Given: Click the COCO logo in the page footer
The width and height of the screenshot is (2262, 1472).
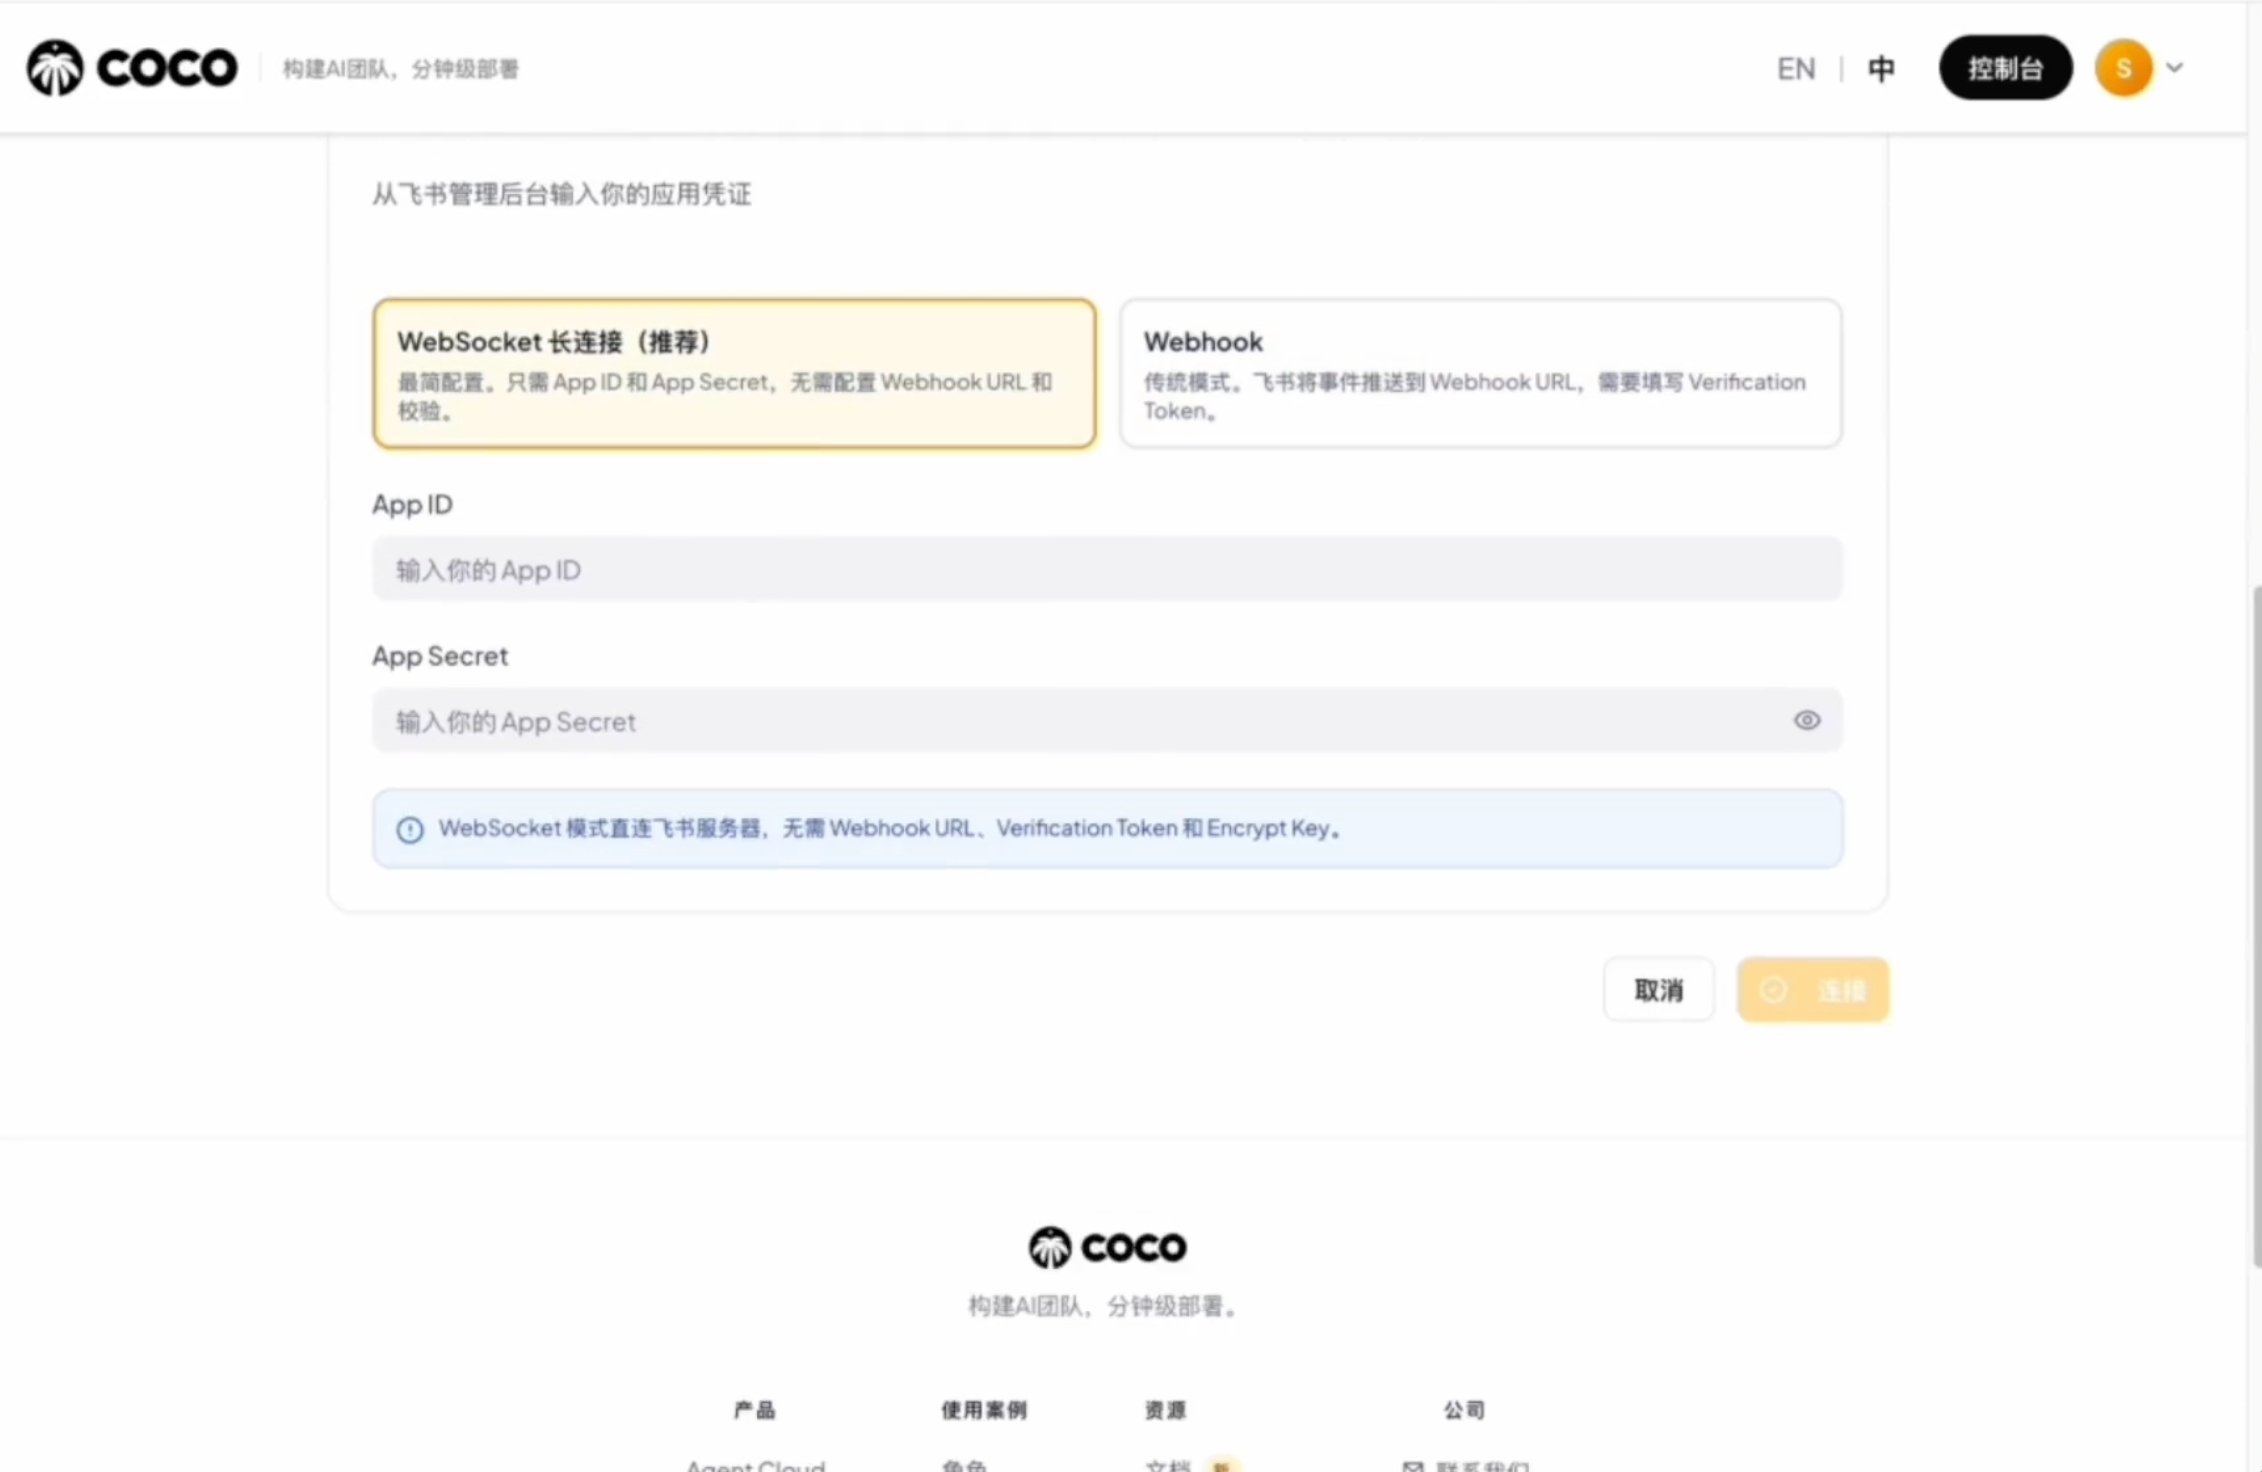Looking at the screenshot, I should point(1106,1246).
